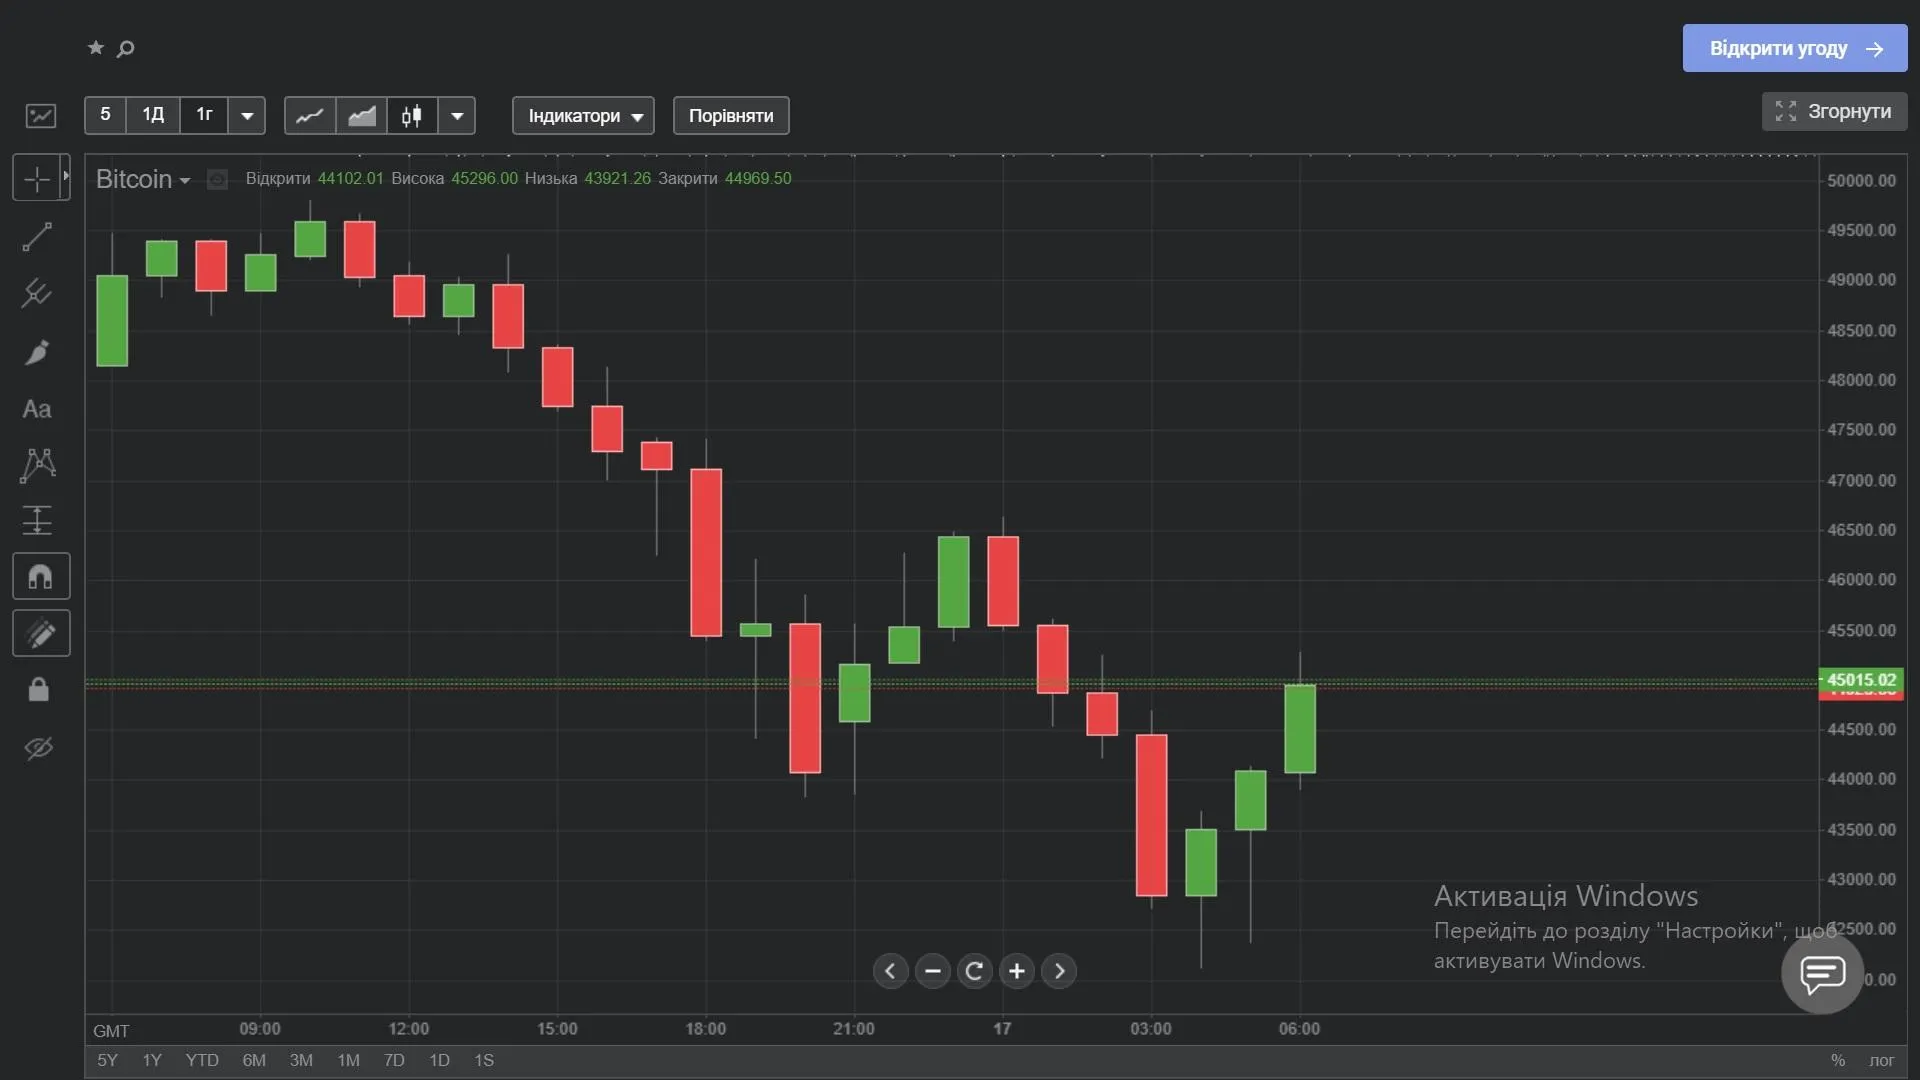Viewport: 1920px width, 1080px height.
Task: Toggle the magnet snap mode
Action: 41,577
